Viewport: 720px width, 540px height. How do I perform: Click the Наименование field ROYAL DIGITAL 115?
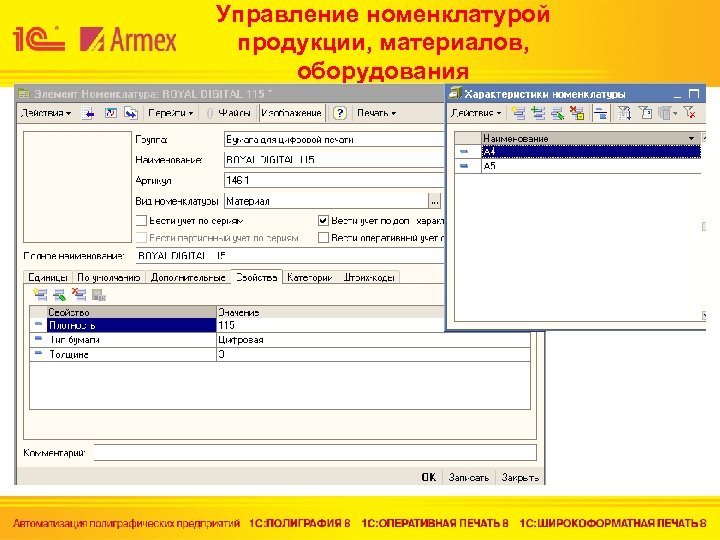[334, 160]
